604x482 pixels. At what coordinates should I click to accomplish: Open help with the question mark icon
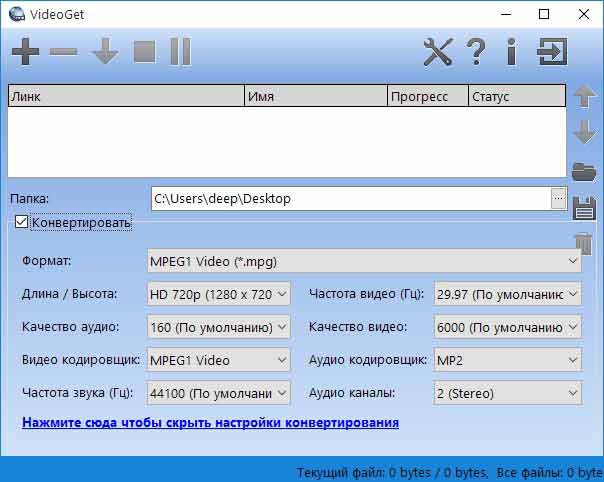pos(476,52)
